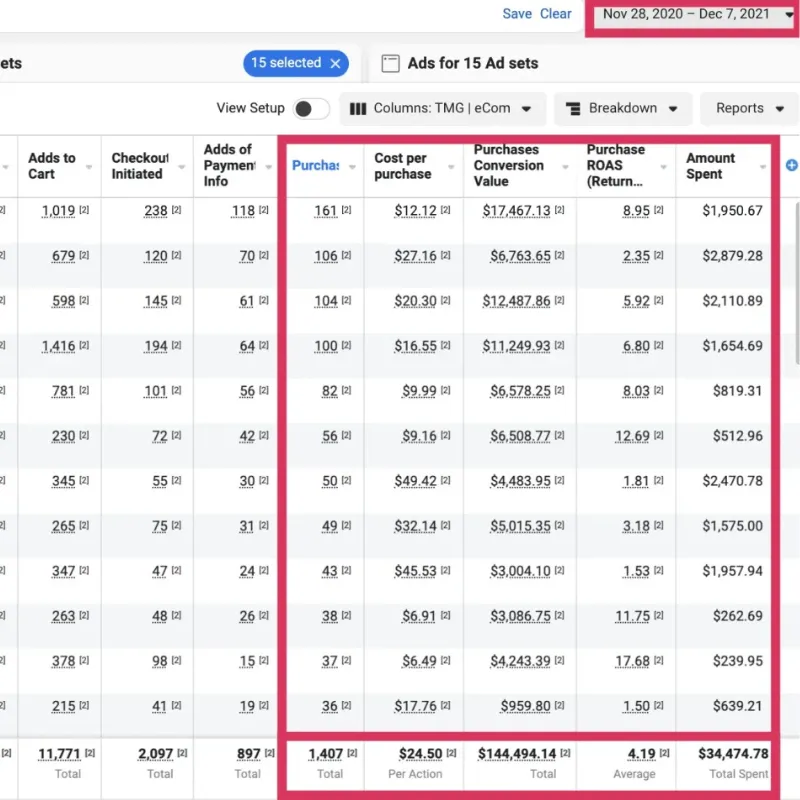Click the footnote marker beside 4.19 average ROAS
The image size is (800, 800).
click(664, 753)
